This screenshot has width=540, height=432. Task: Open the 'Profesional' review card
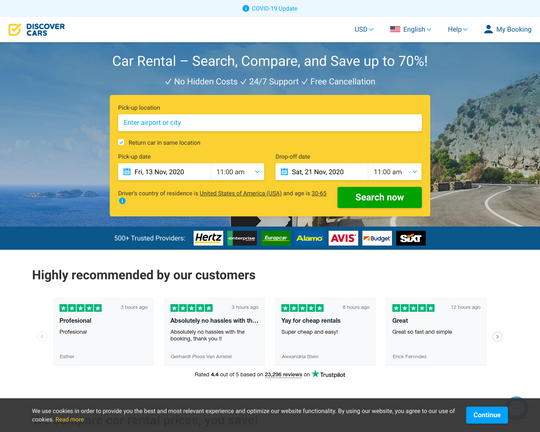click(x=104, y=331)
